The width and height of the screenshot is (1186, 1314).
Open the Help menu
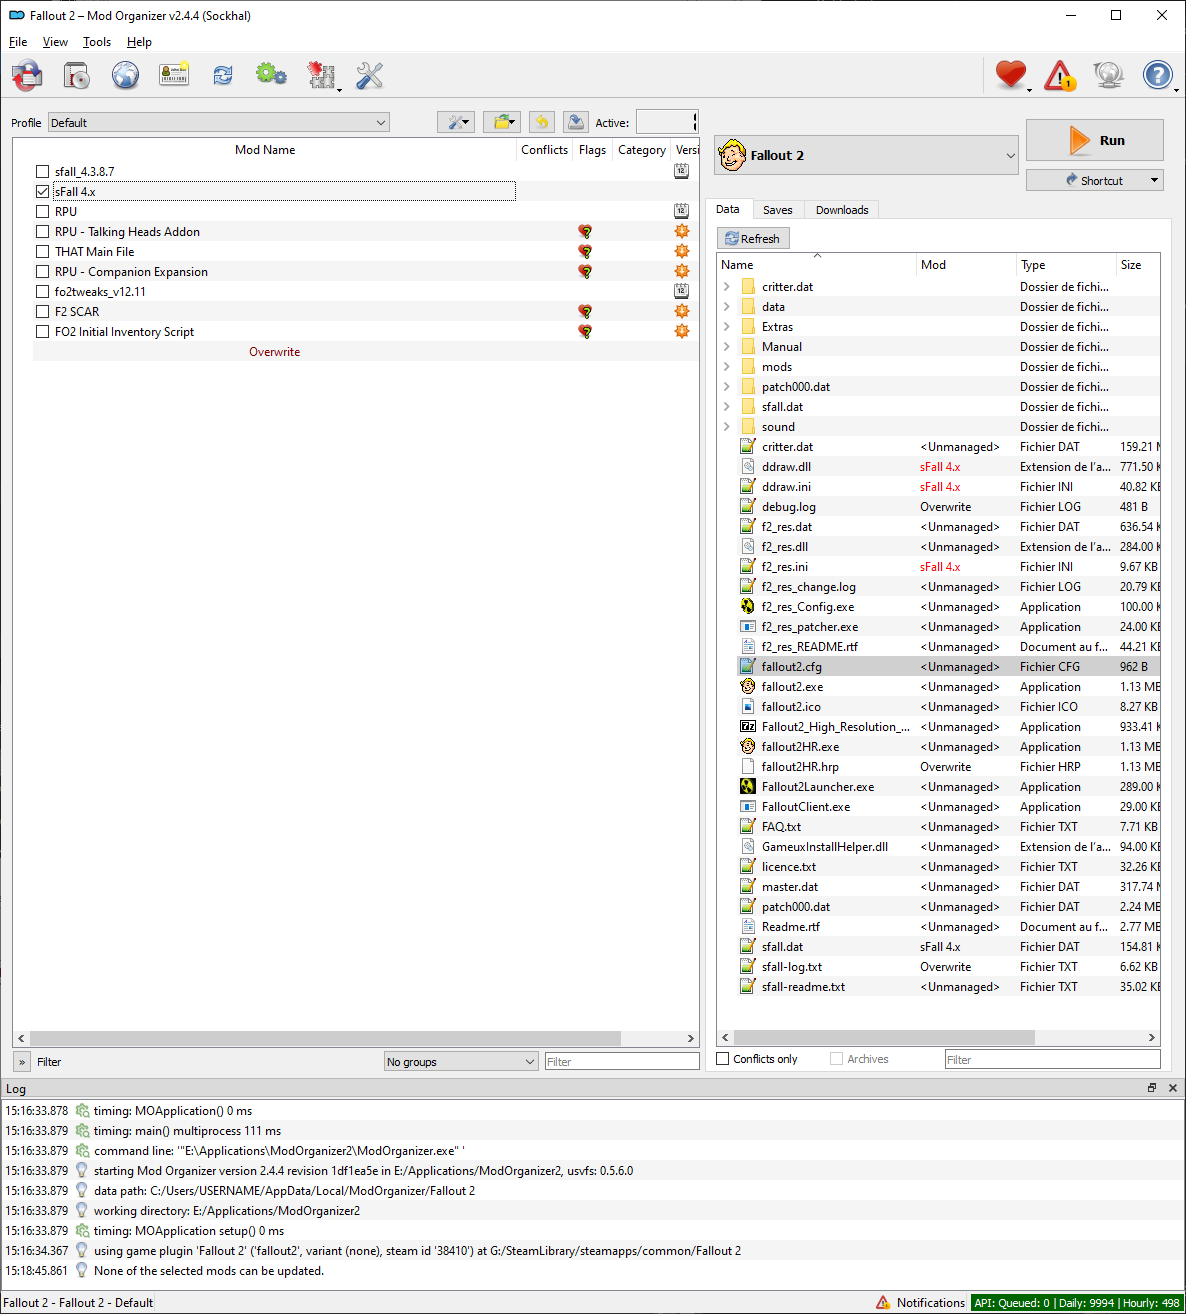coord(139,42)
